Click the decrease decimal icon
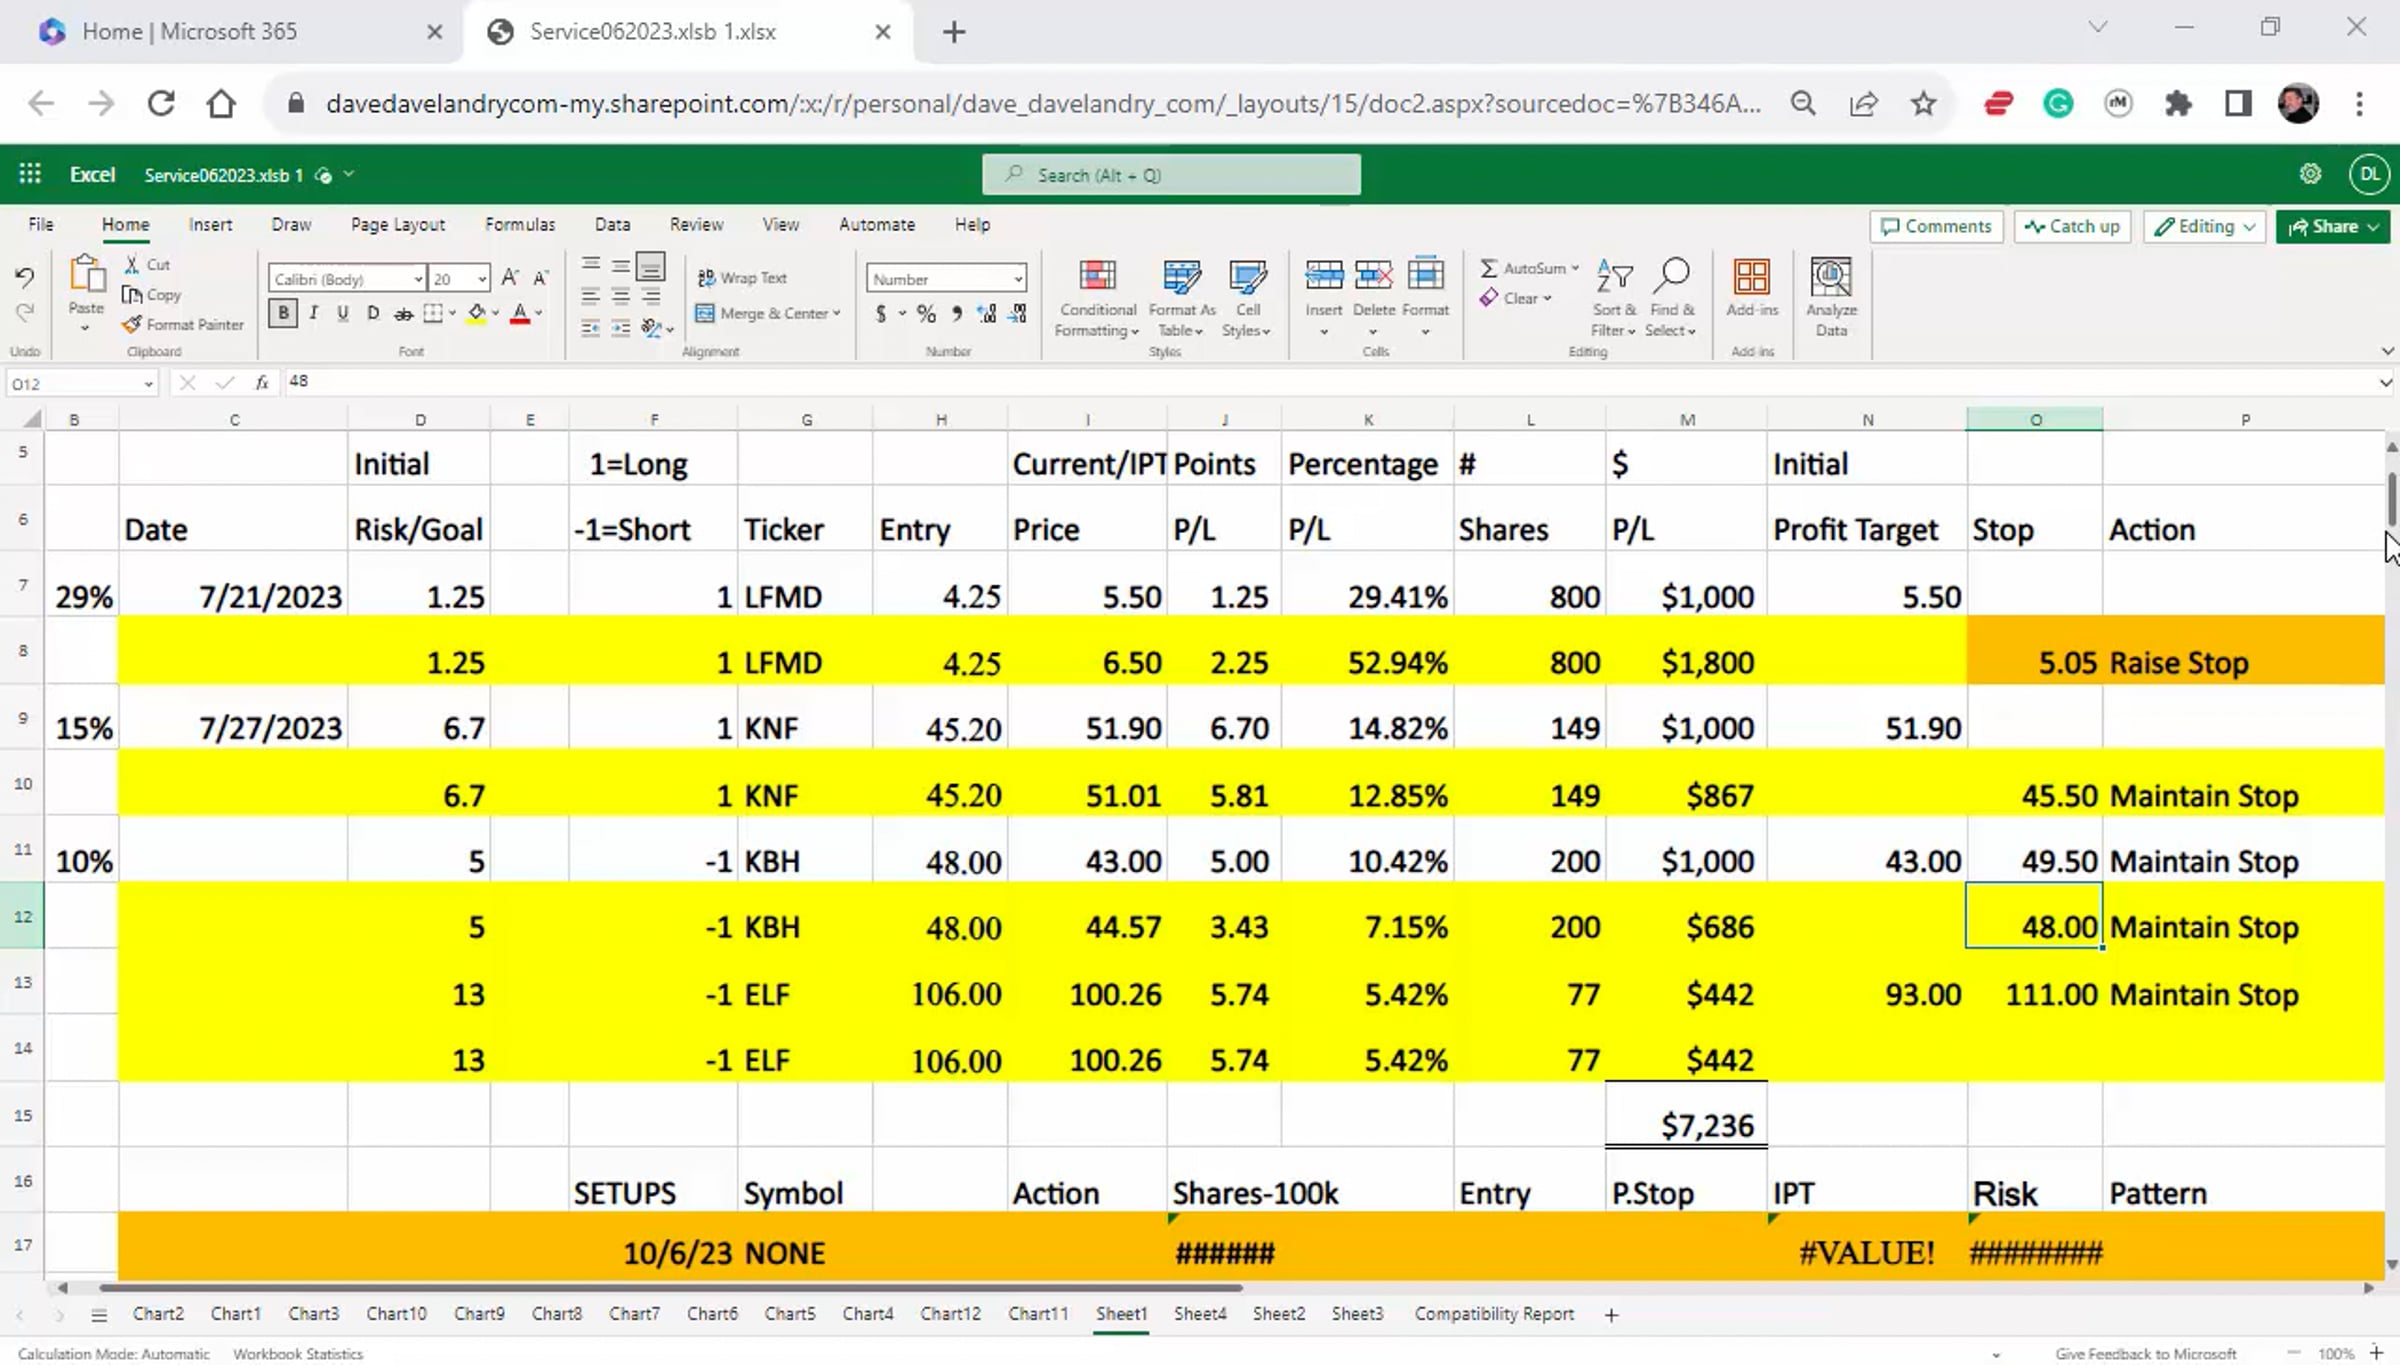Viewport: 2400px width, 1365px height. click(x=1017, y=314)
